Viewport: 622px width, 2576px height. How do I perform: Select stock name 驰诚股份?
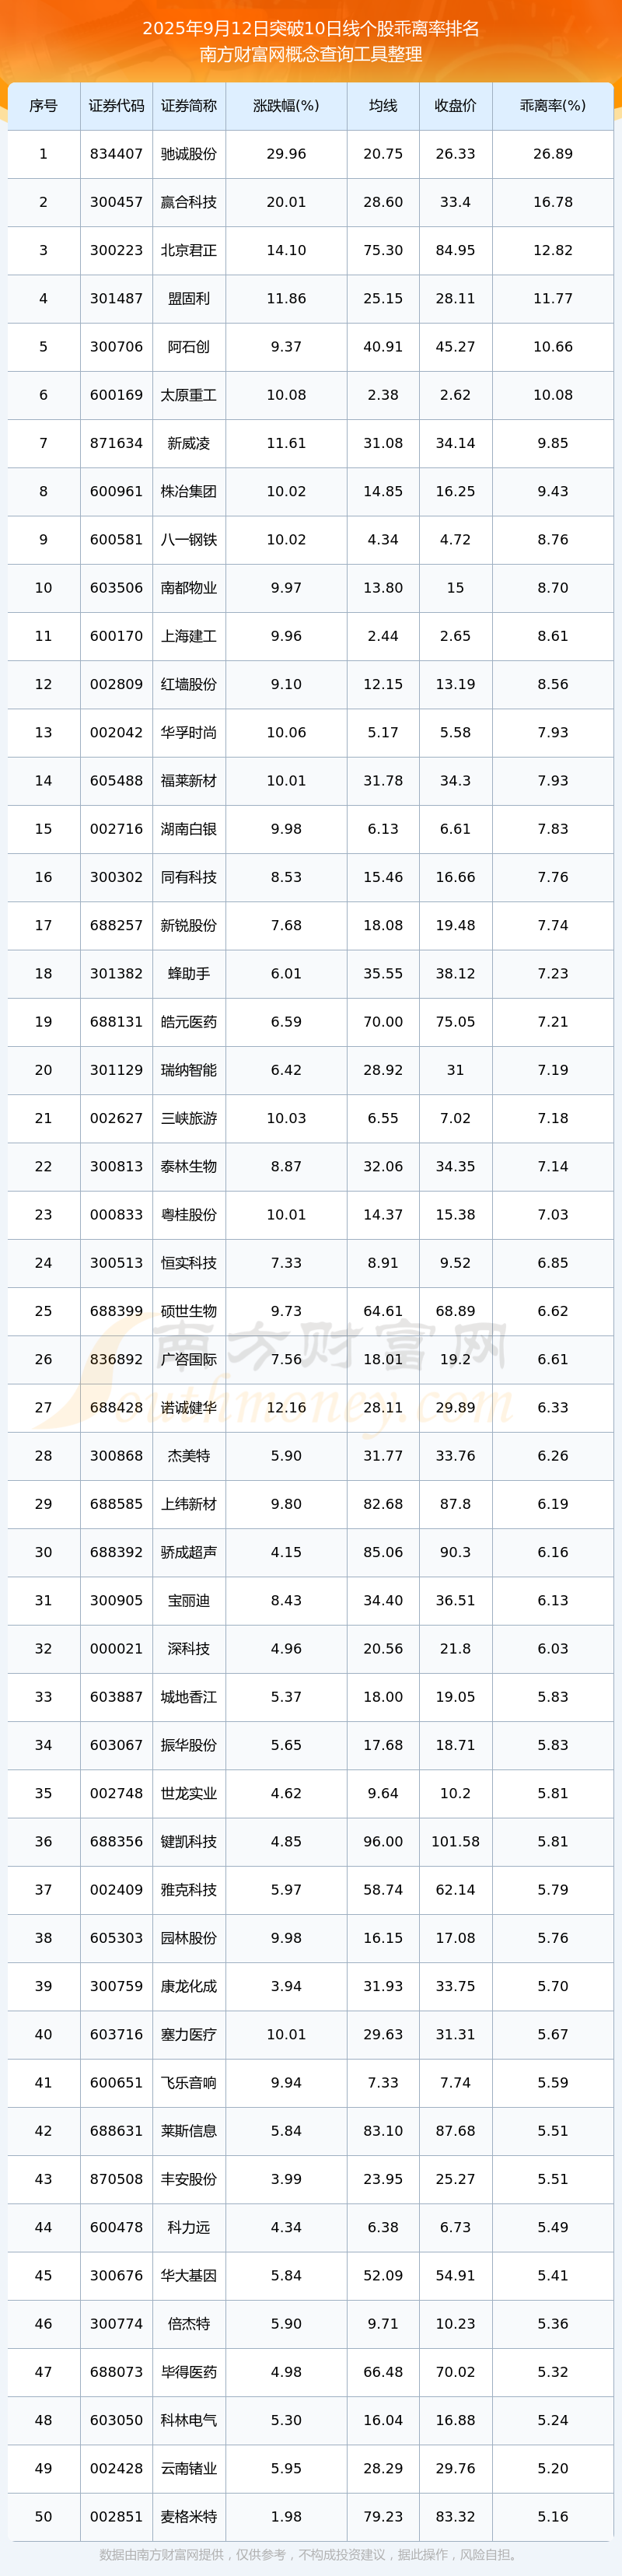pyautogui.click(x=189, y=154)
